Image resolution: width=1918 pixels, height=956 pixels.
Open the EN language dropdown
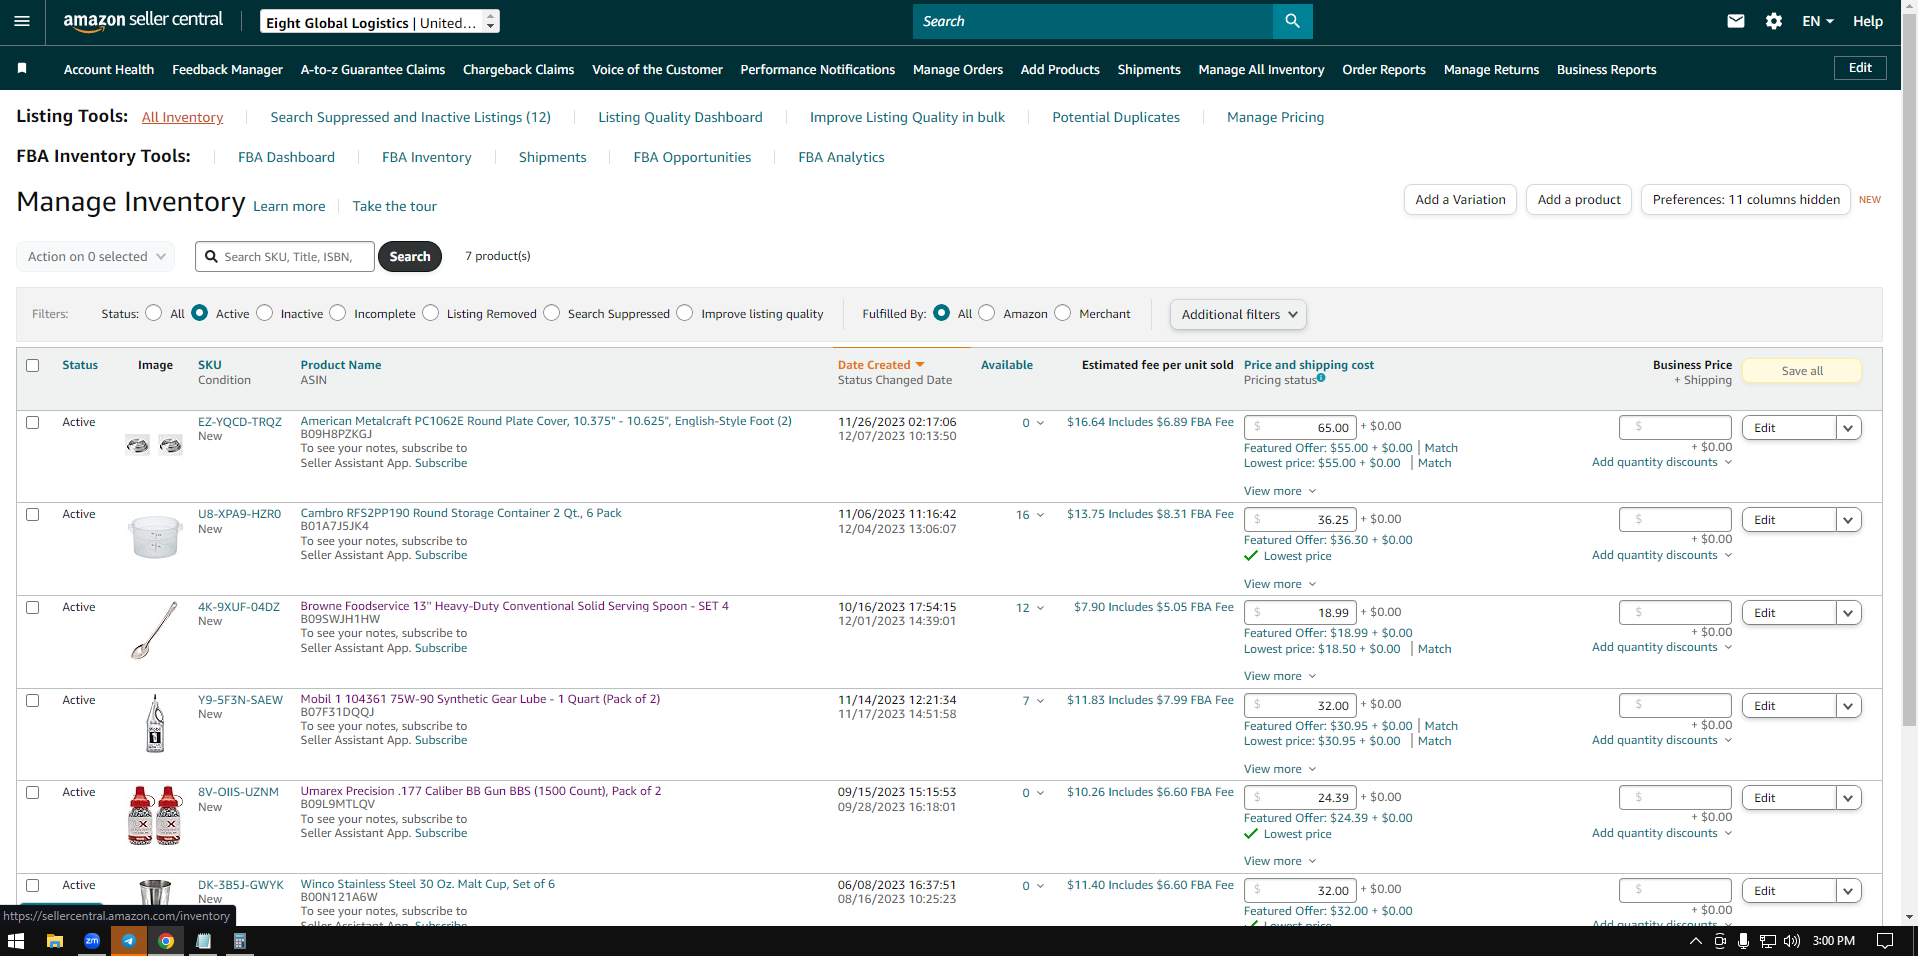[x=1818, y=21]
